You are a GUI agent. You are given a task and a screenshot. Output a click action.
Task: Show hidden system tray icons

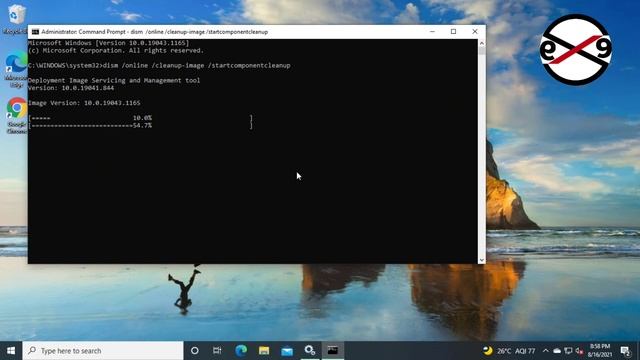coord(546,351)
